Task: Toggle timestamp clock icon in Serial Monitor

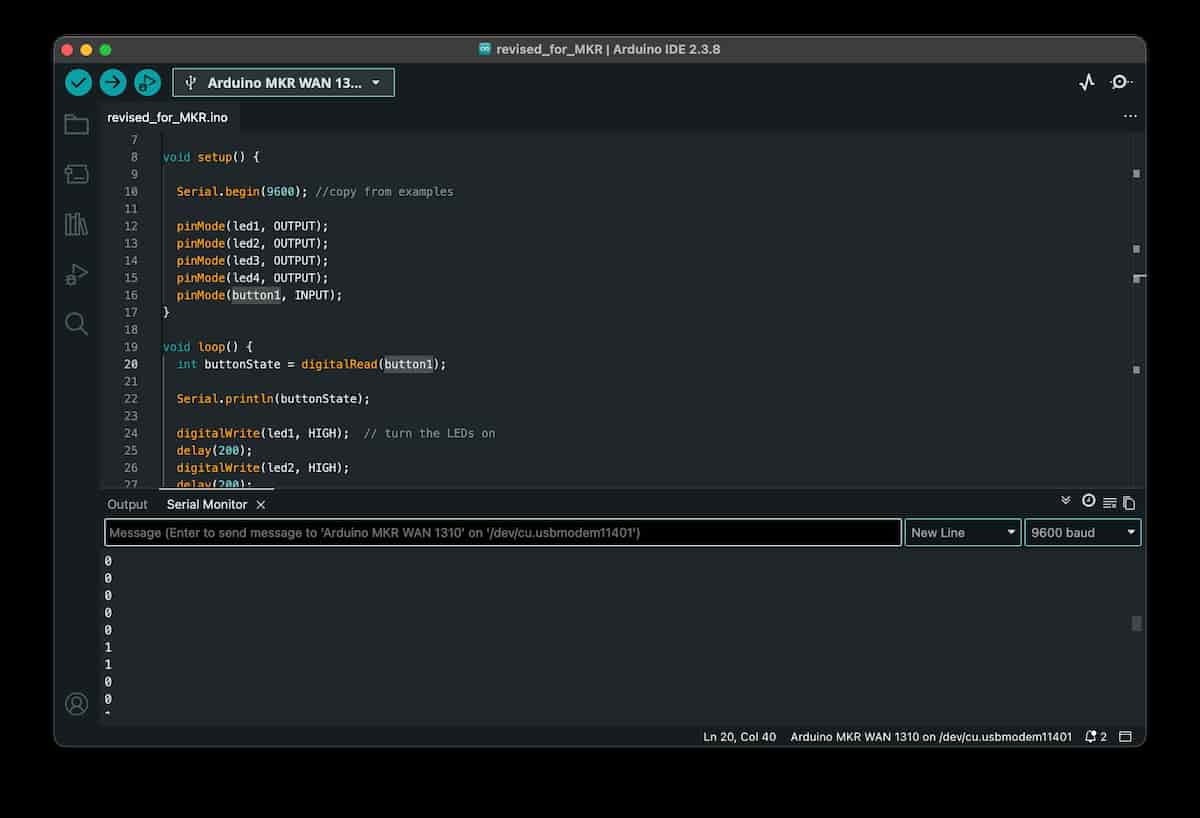Action: (1088, 502)
